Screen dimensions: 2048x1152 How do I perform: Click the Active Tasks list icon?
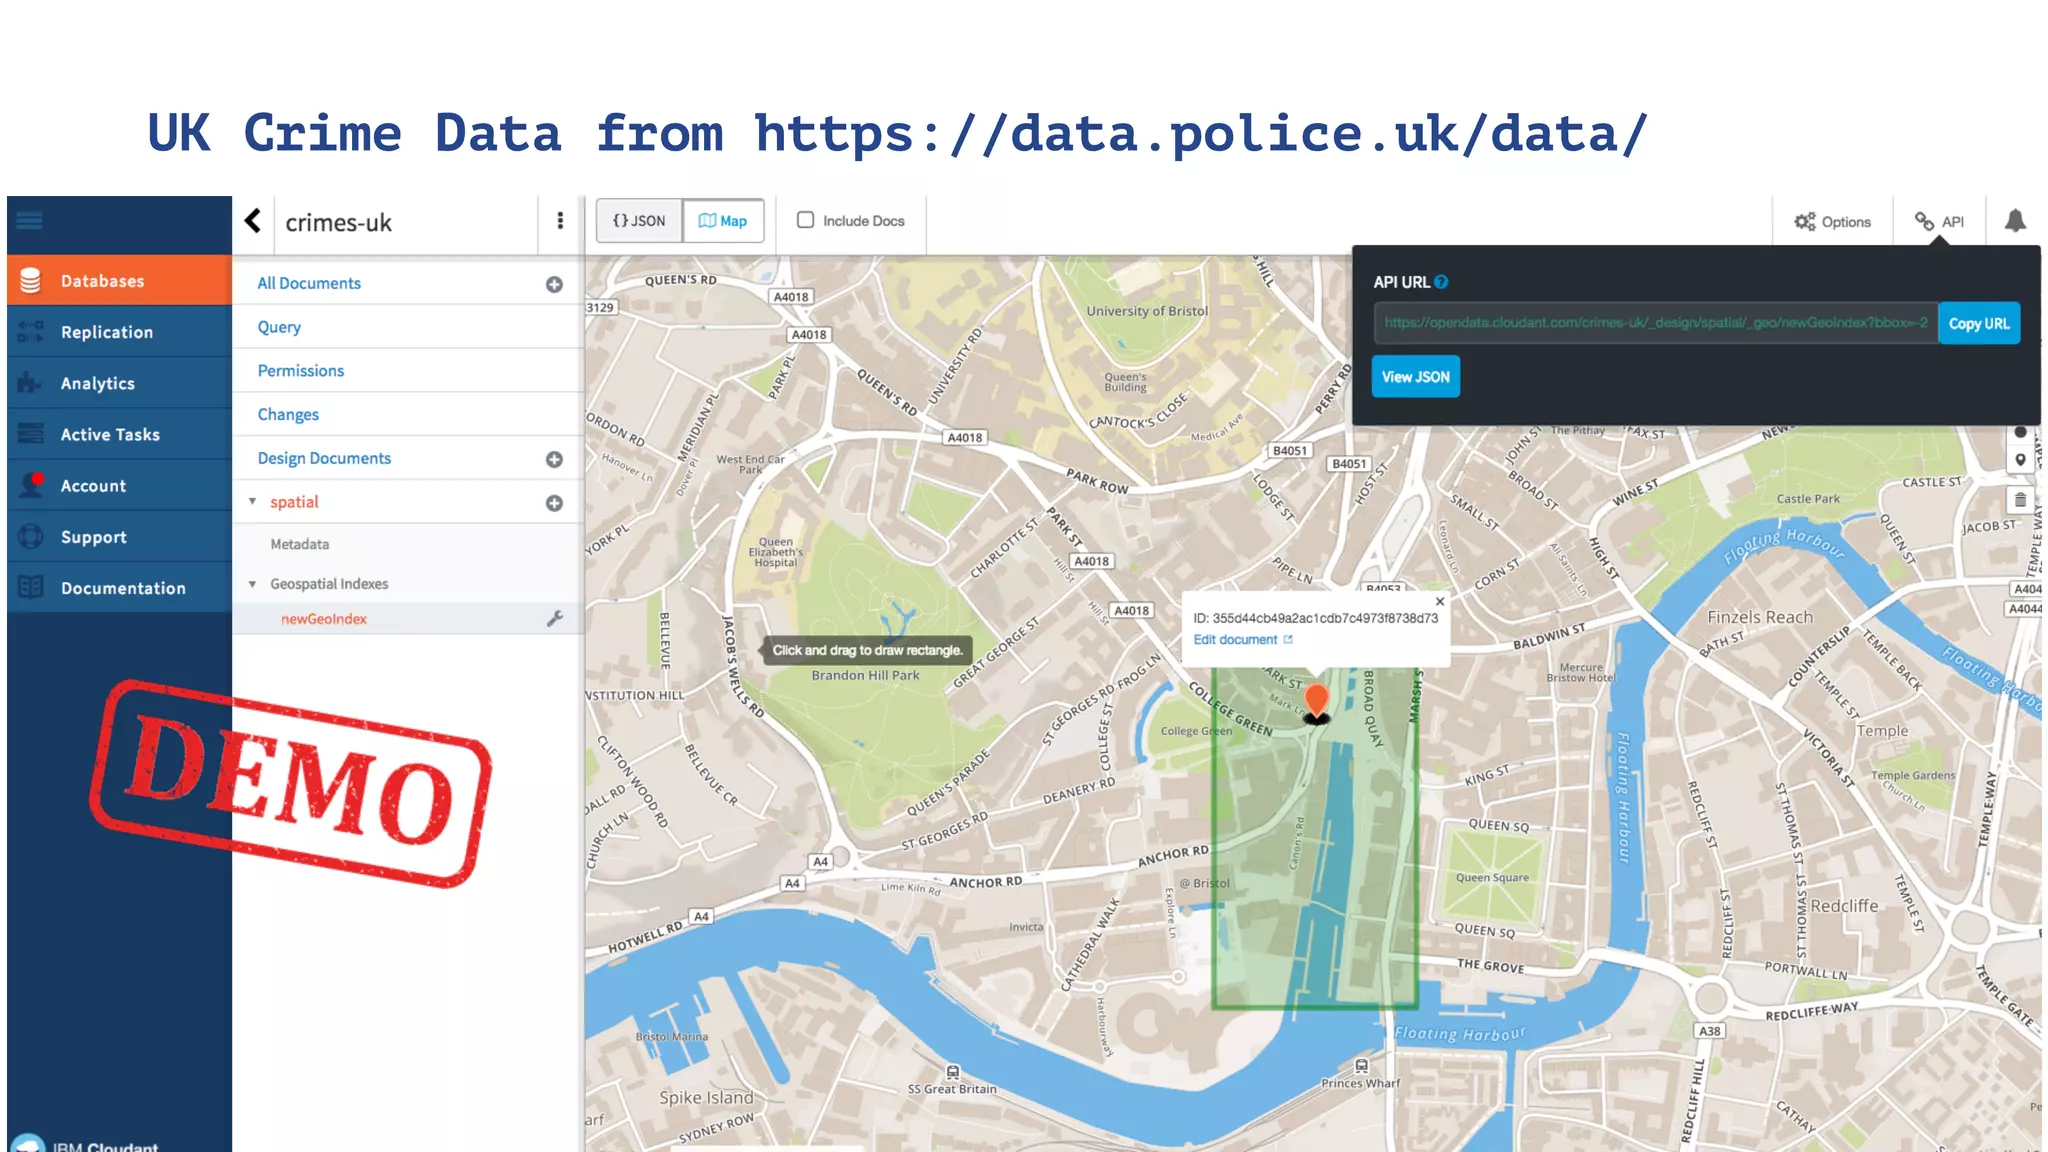[31, 434]
